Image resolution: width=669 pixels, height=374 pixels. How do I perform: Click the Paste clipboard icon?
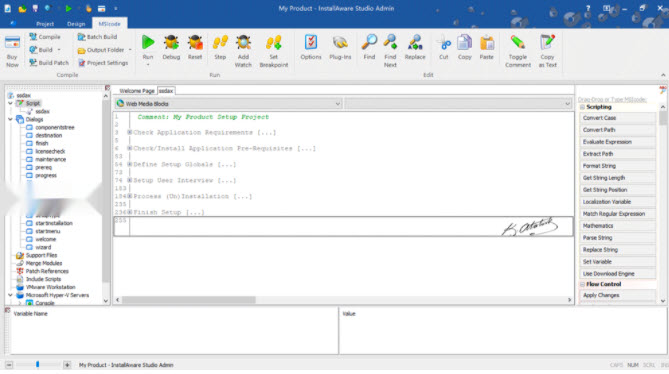pyautogui.click(x=486, y=42)
